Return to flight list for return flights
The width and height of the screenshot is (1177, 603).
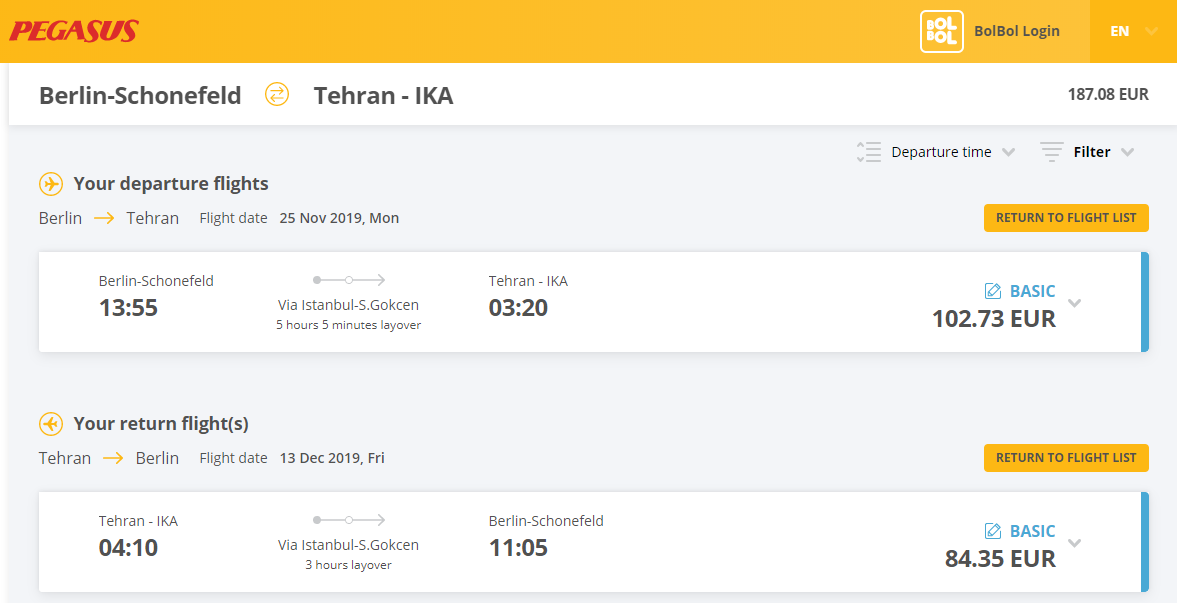(1066, 457)
